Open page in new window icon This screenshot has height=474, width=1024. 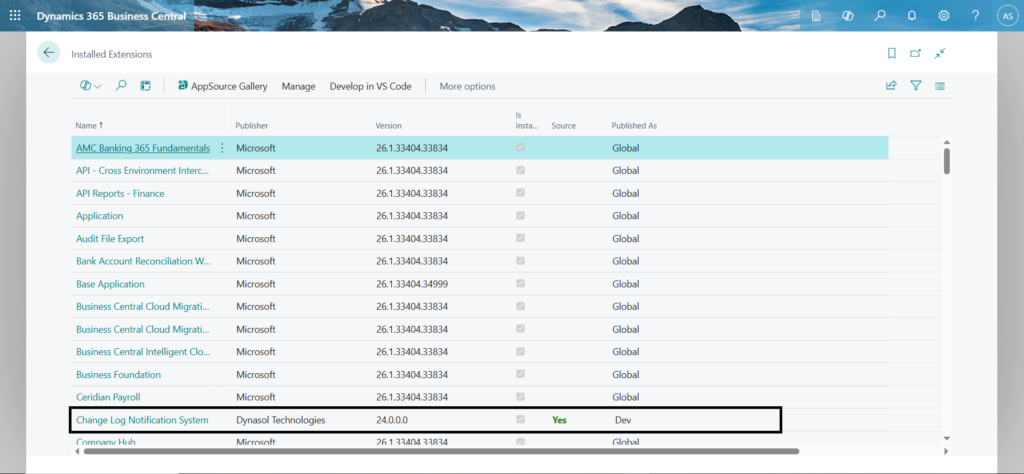click(x=915, y=53)
